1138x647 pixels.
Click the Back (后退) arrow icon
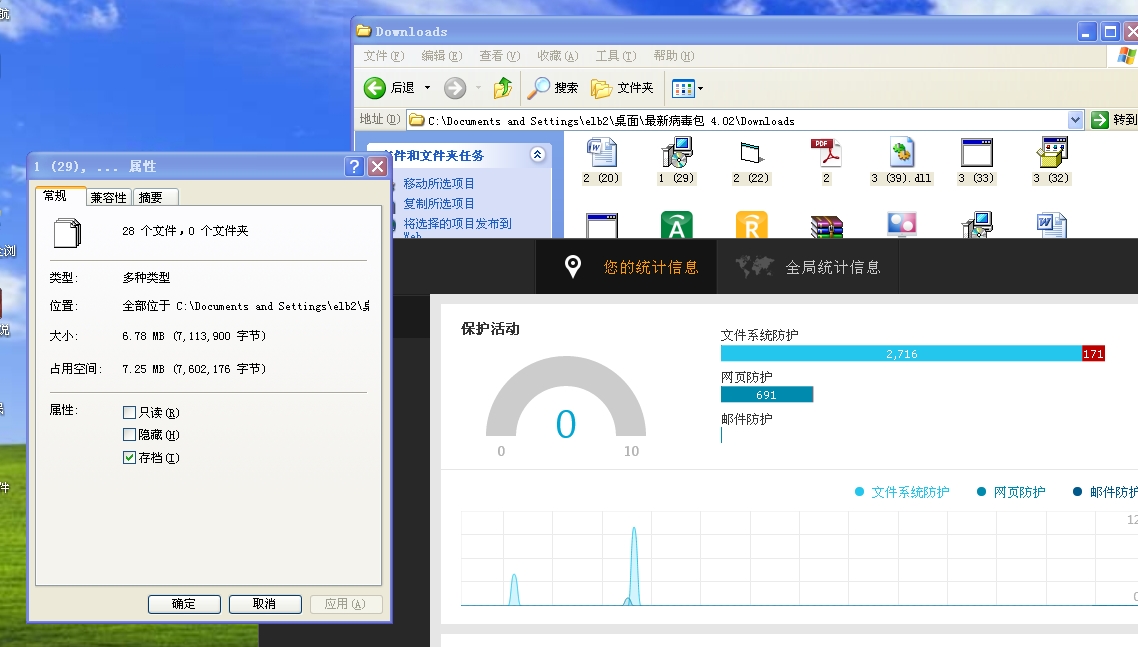point(375,88)
